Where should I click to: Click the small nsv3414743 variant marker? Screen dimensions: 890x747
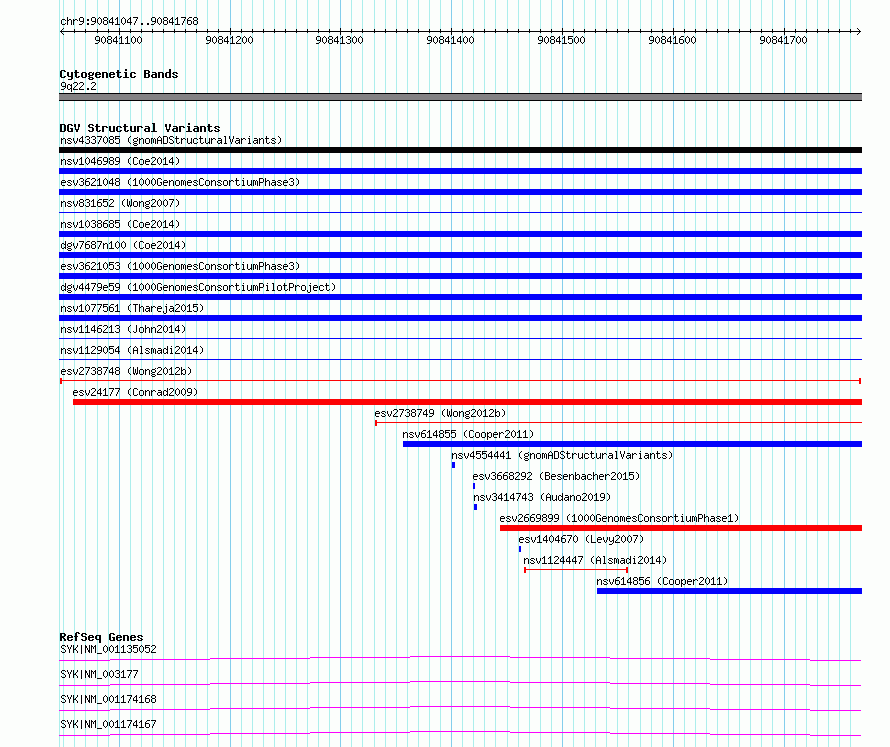[476, 507]
